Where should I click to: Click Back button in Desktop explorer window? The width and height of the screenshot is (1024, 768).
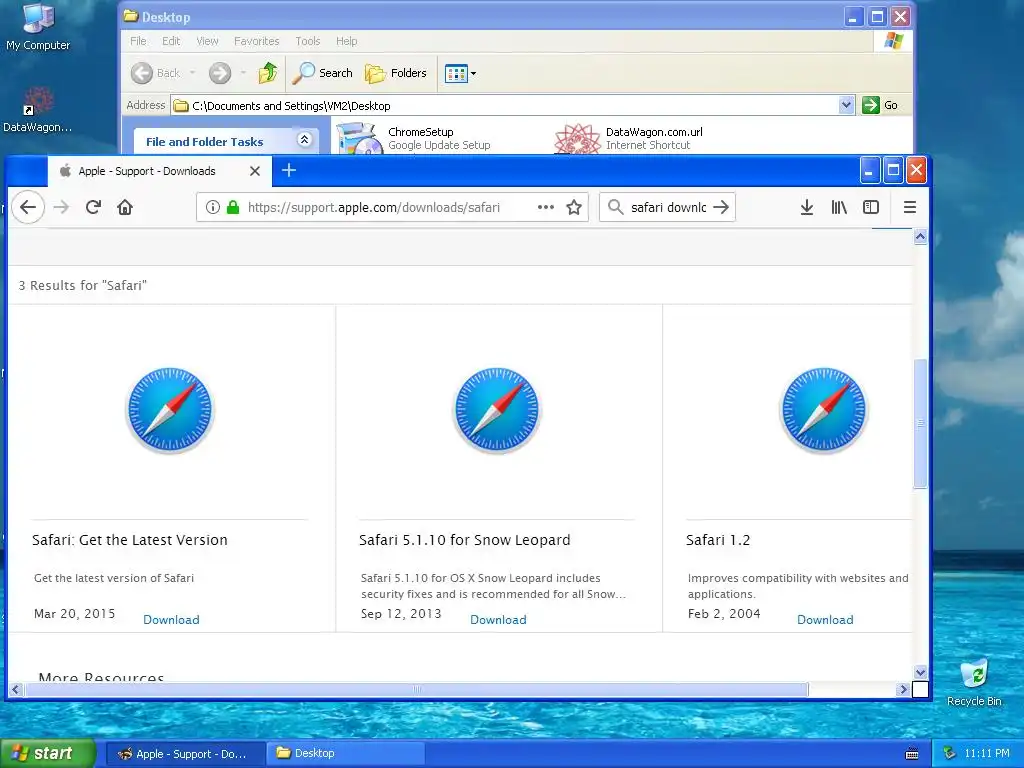pyautogui.click(x=155, y=73)
